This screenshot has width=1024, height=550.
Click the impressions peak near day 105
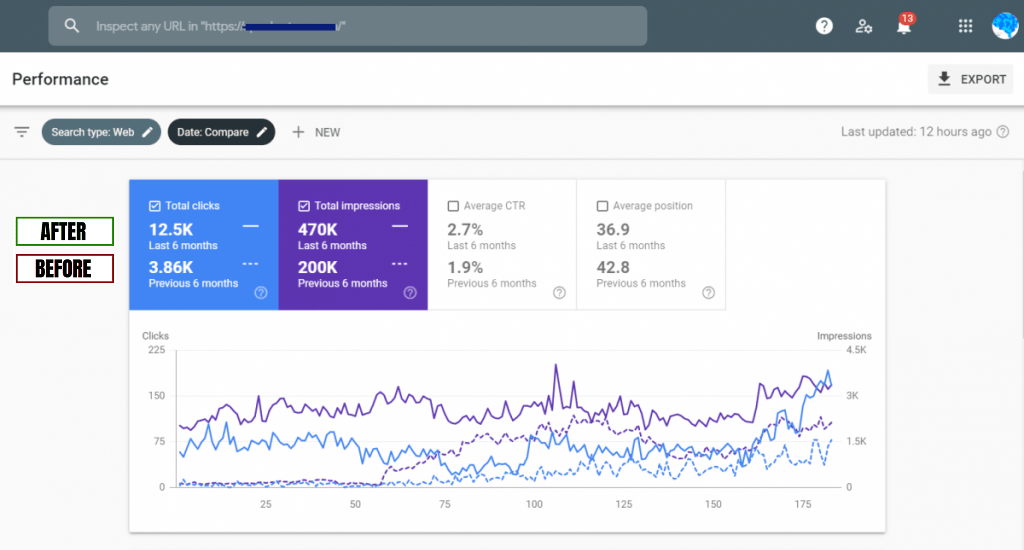click(556, 366)
